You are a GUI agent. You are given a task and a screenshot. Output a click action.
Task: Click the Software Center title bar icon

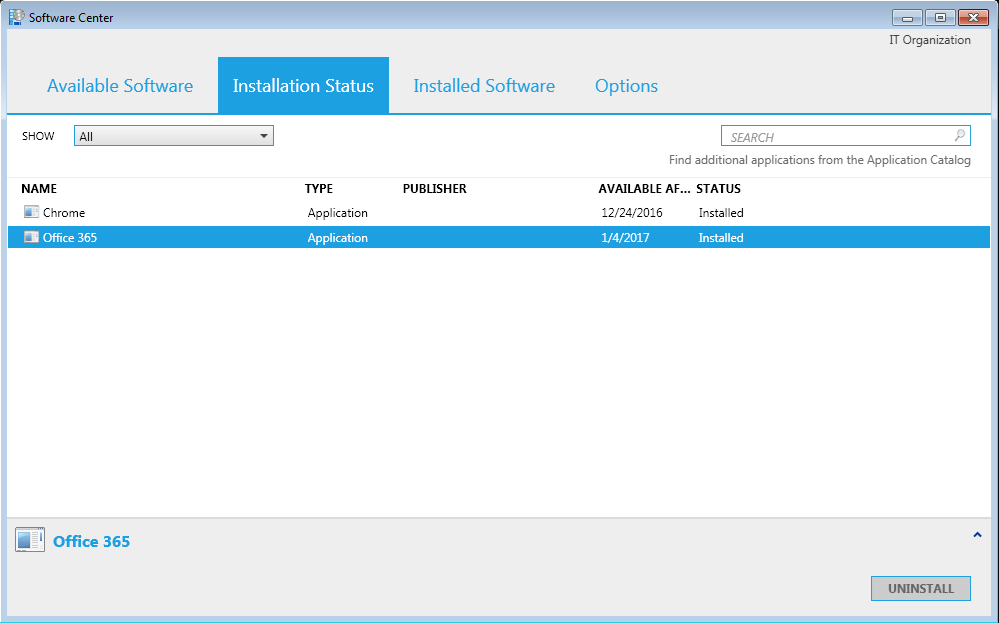click(17, 17)
